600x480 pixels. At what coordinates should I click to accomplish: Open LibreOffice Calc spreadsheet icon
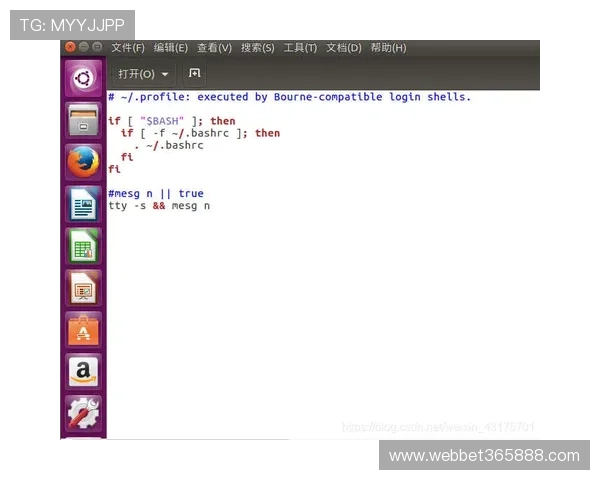pos(84,245)
